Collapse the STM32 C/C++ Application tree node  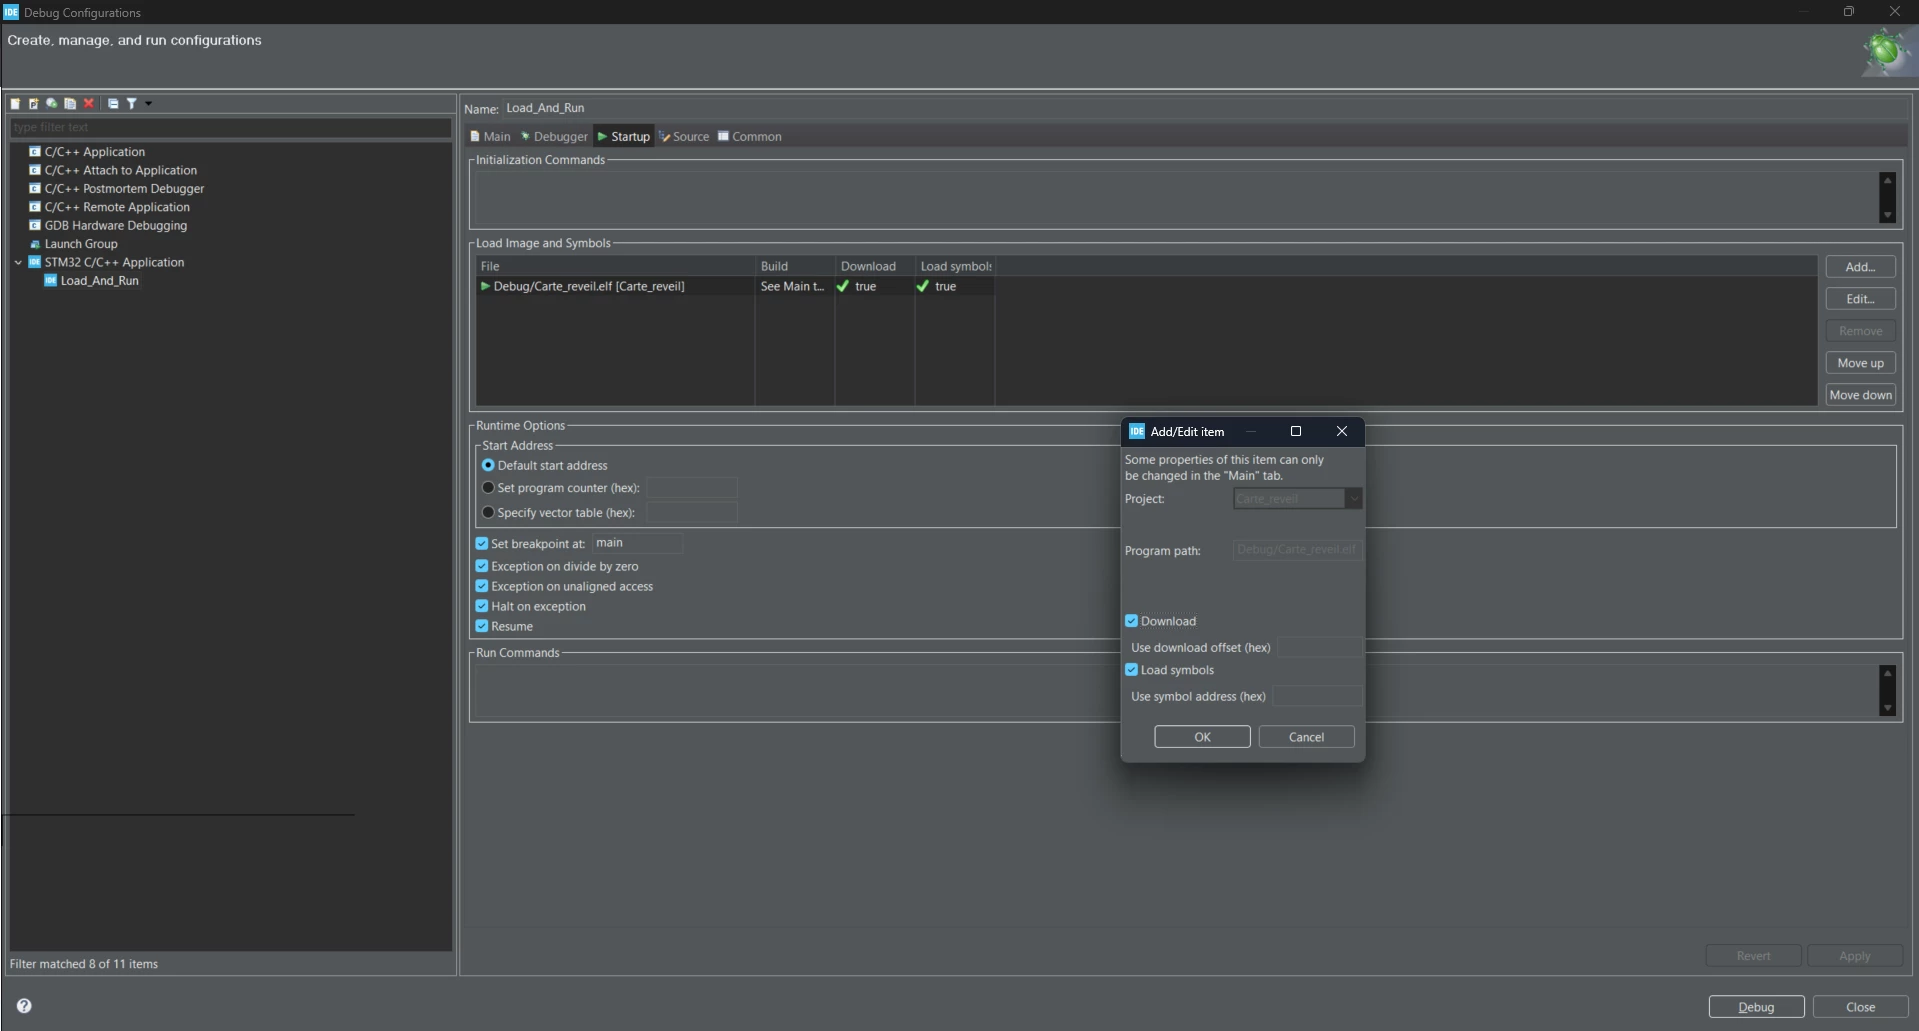coord(18,263)
